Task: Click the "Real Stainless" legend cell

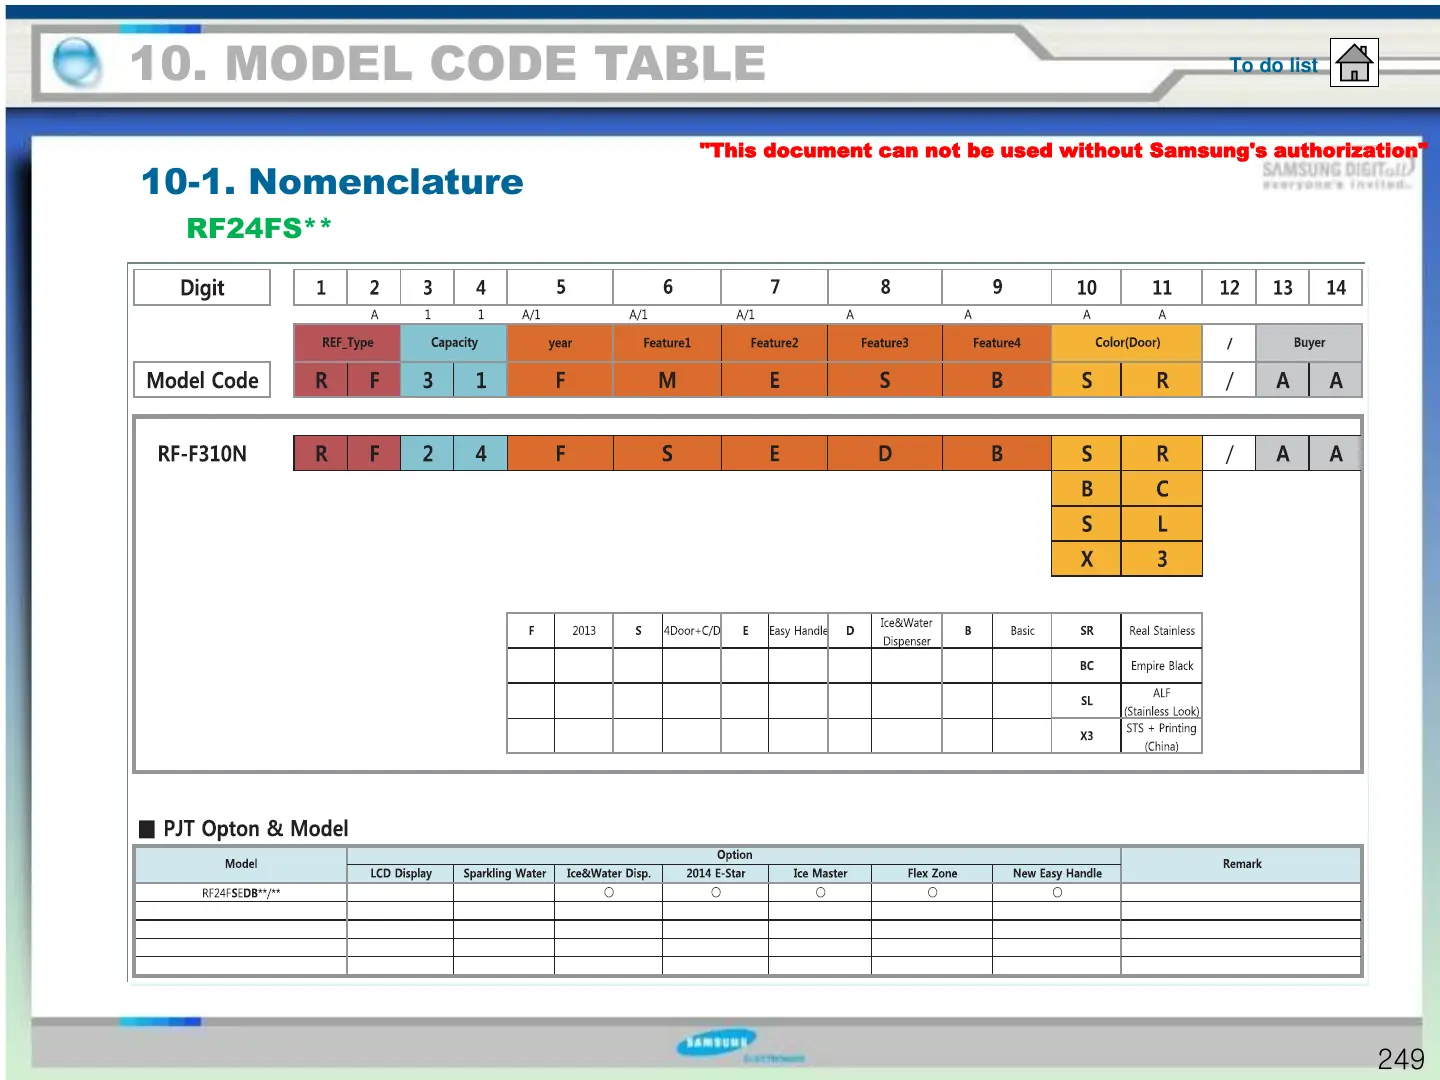Action: point(1162,631)
